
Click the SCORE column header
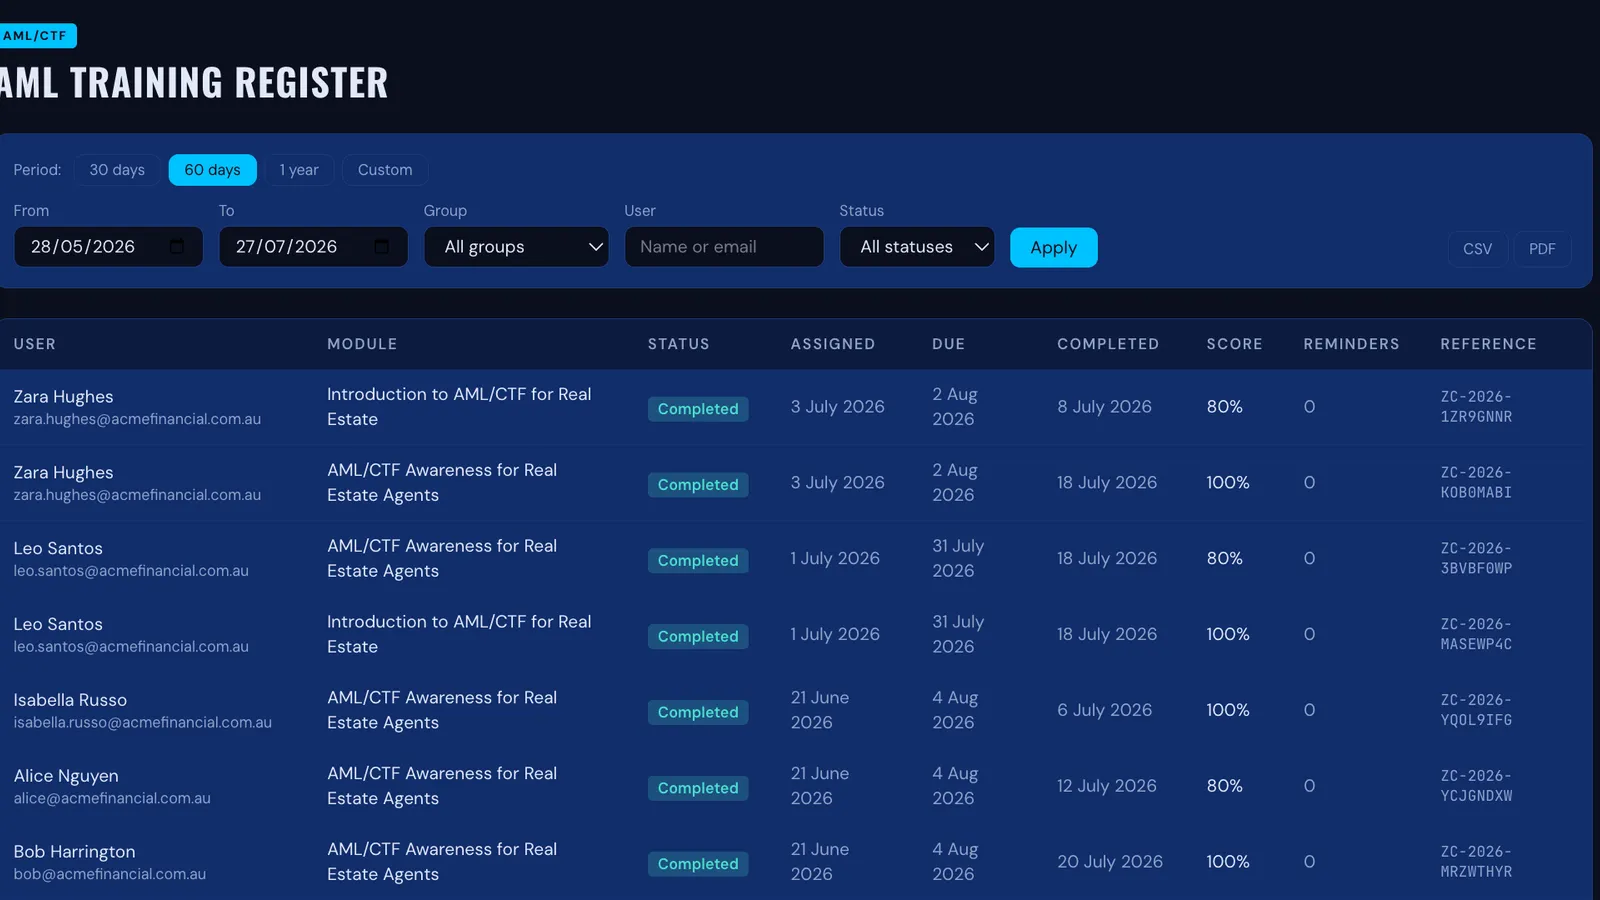[x=1234, y=344]
